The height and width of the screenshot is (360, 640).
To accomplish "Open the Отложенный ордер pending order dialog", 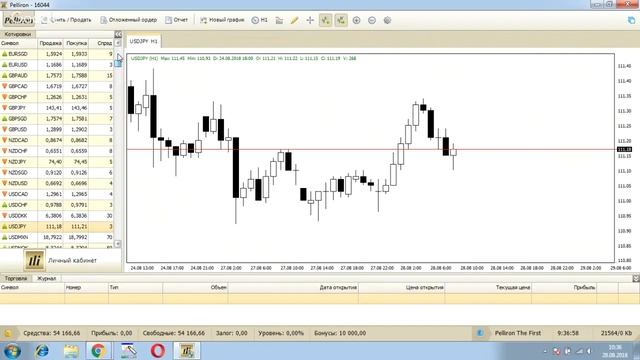I will (x=129, y=20).
